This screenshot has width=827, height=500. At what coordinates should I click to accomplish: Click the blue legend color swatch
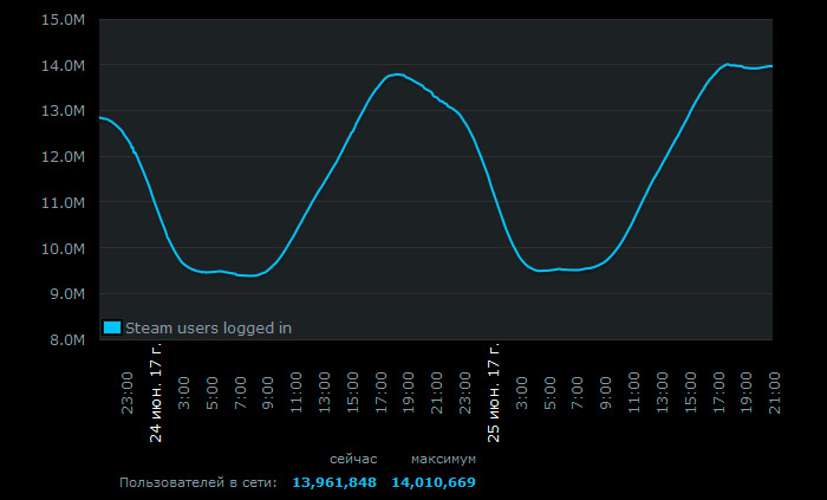112,327
